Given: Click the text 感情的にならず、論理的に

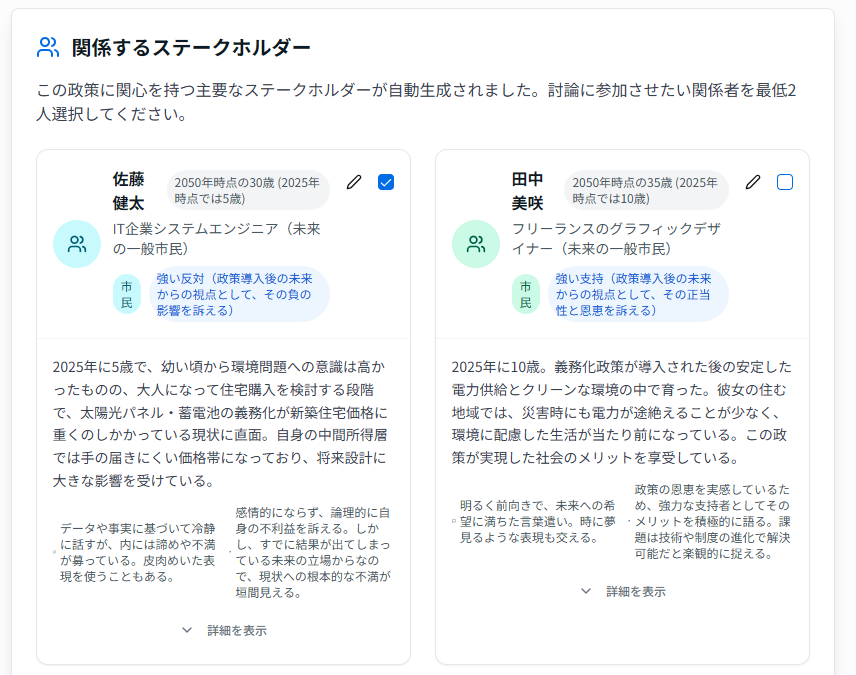Looking at the screenshot, I should pyautogui.click(x=313, y=552).
